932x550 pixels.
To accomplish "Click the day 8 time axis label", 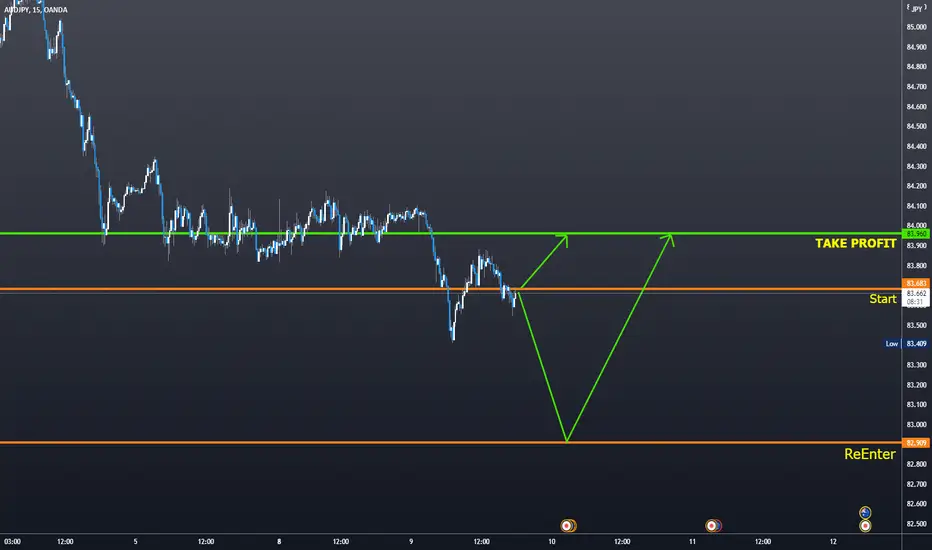I will (x=279, y=542).
